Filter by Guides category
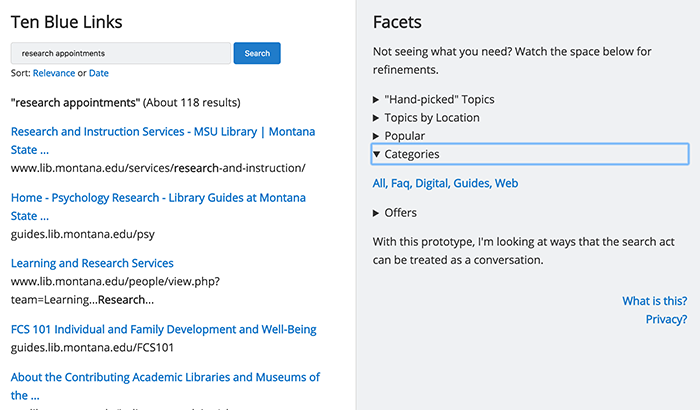The height and width of the screenshot is (410, 700). [472, 184]
